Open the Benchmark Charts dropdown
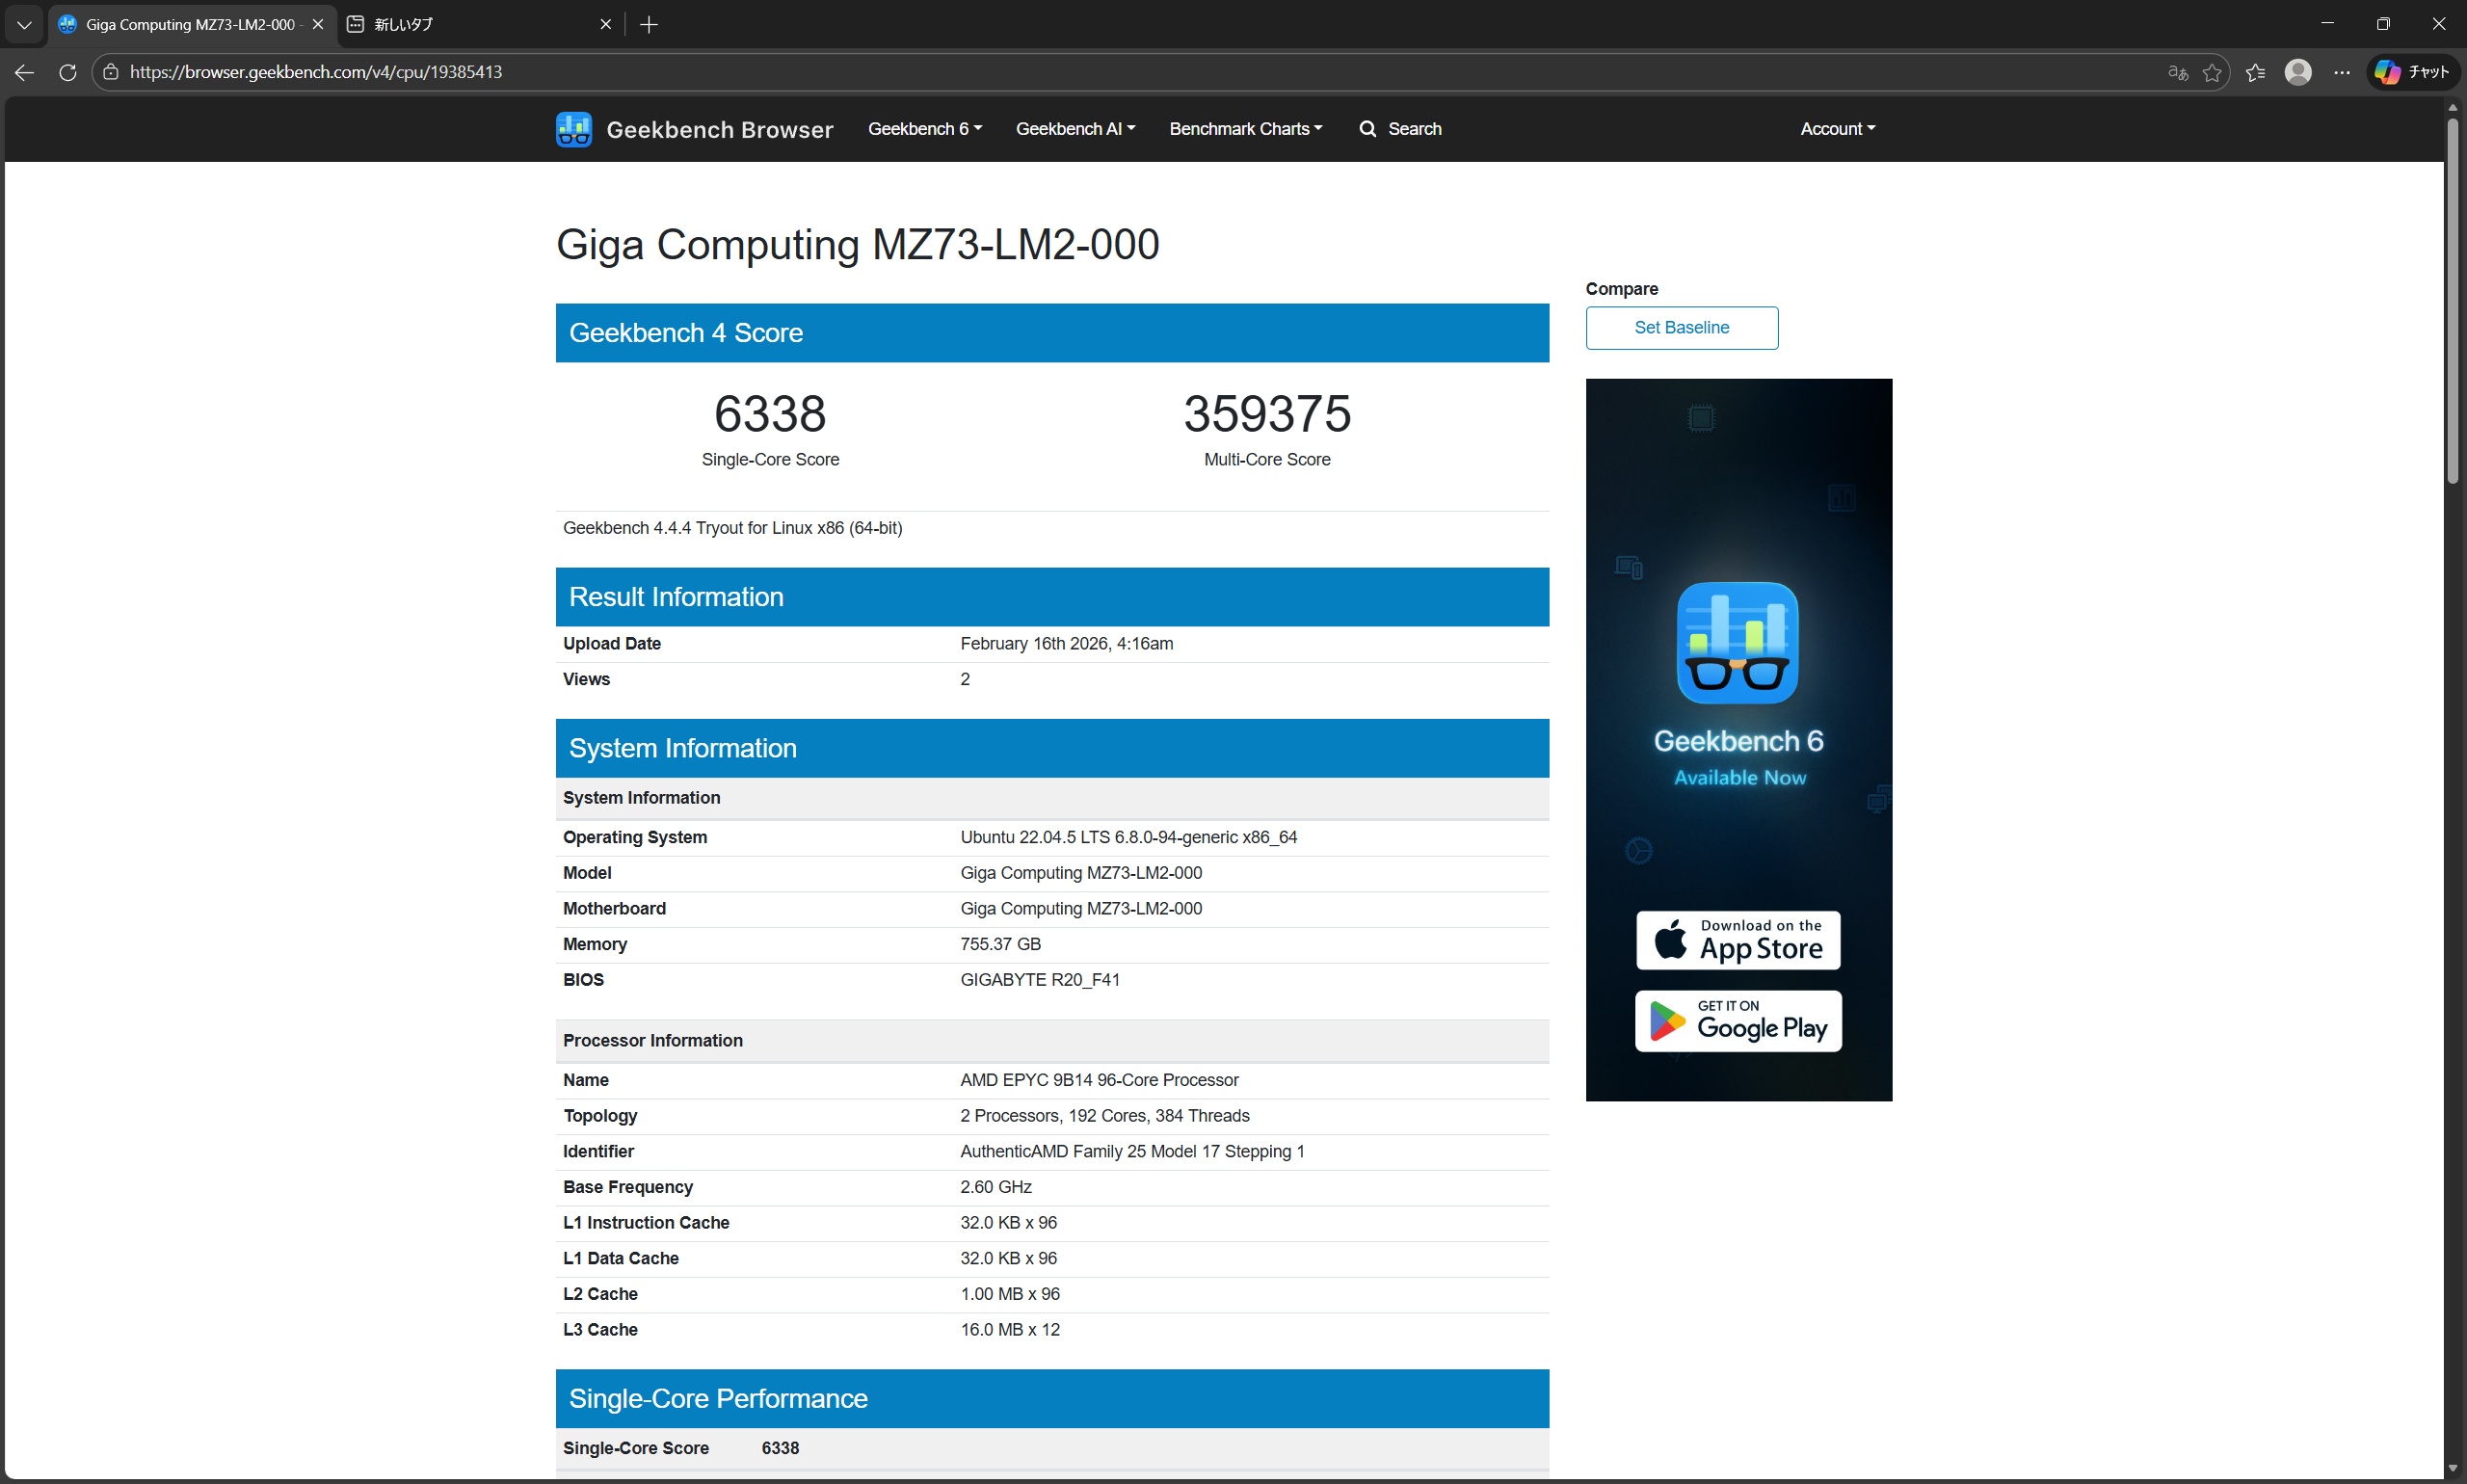2467x1484 pixels. tap(1245, 129)
